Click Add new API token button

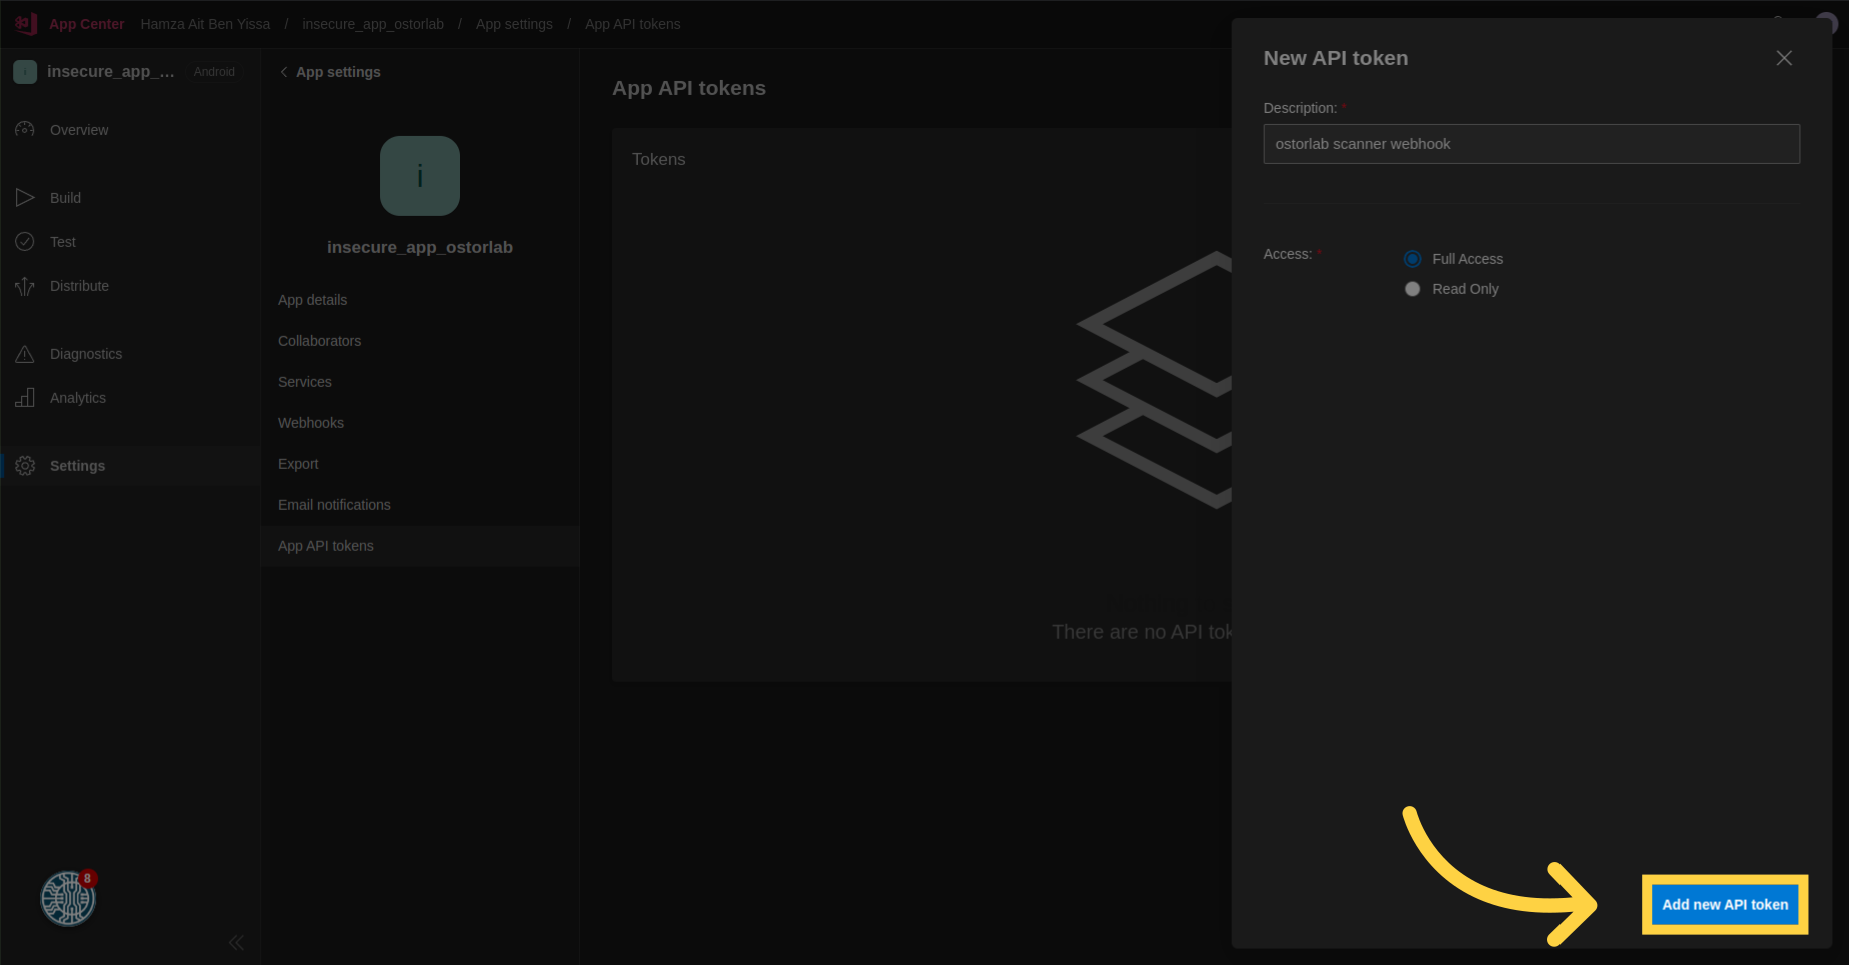[x=1724, y=905]
